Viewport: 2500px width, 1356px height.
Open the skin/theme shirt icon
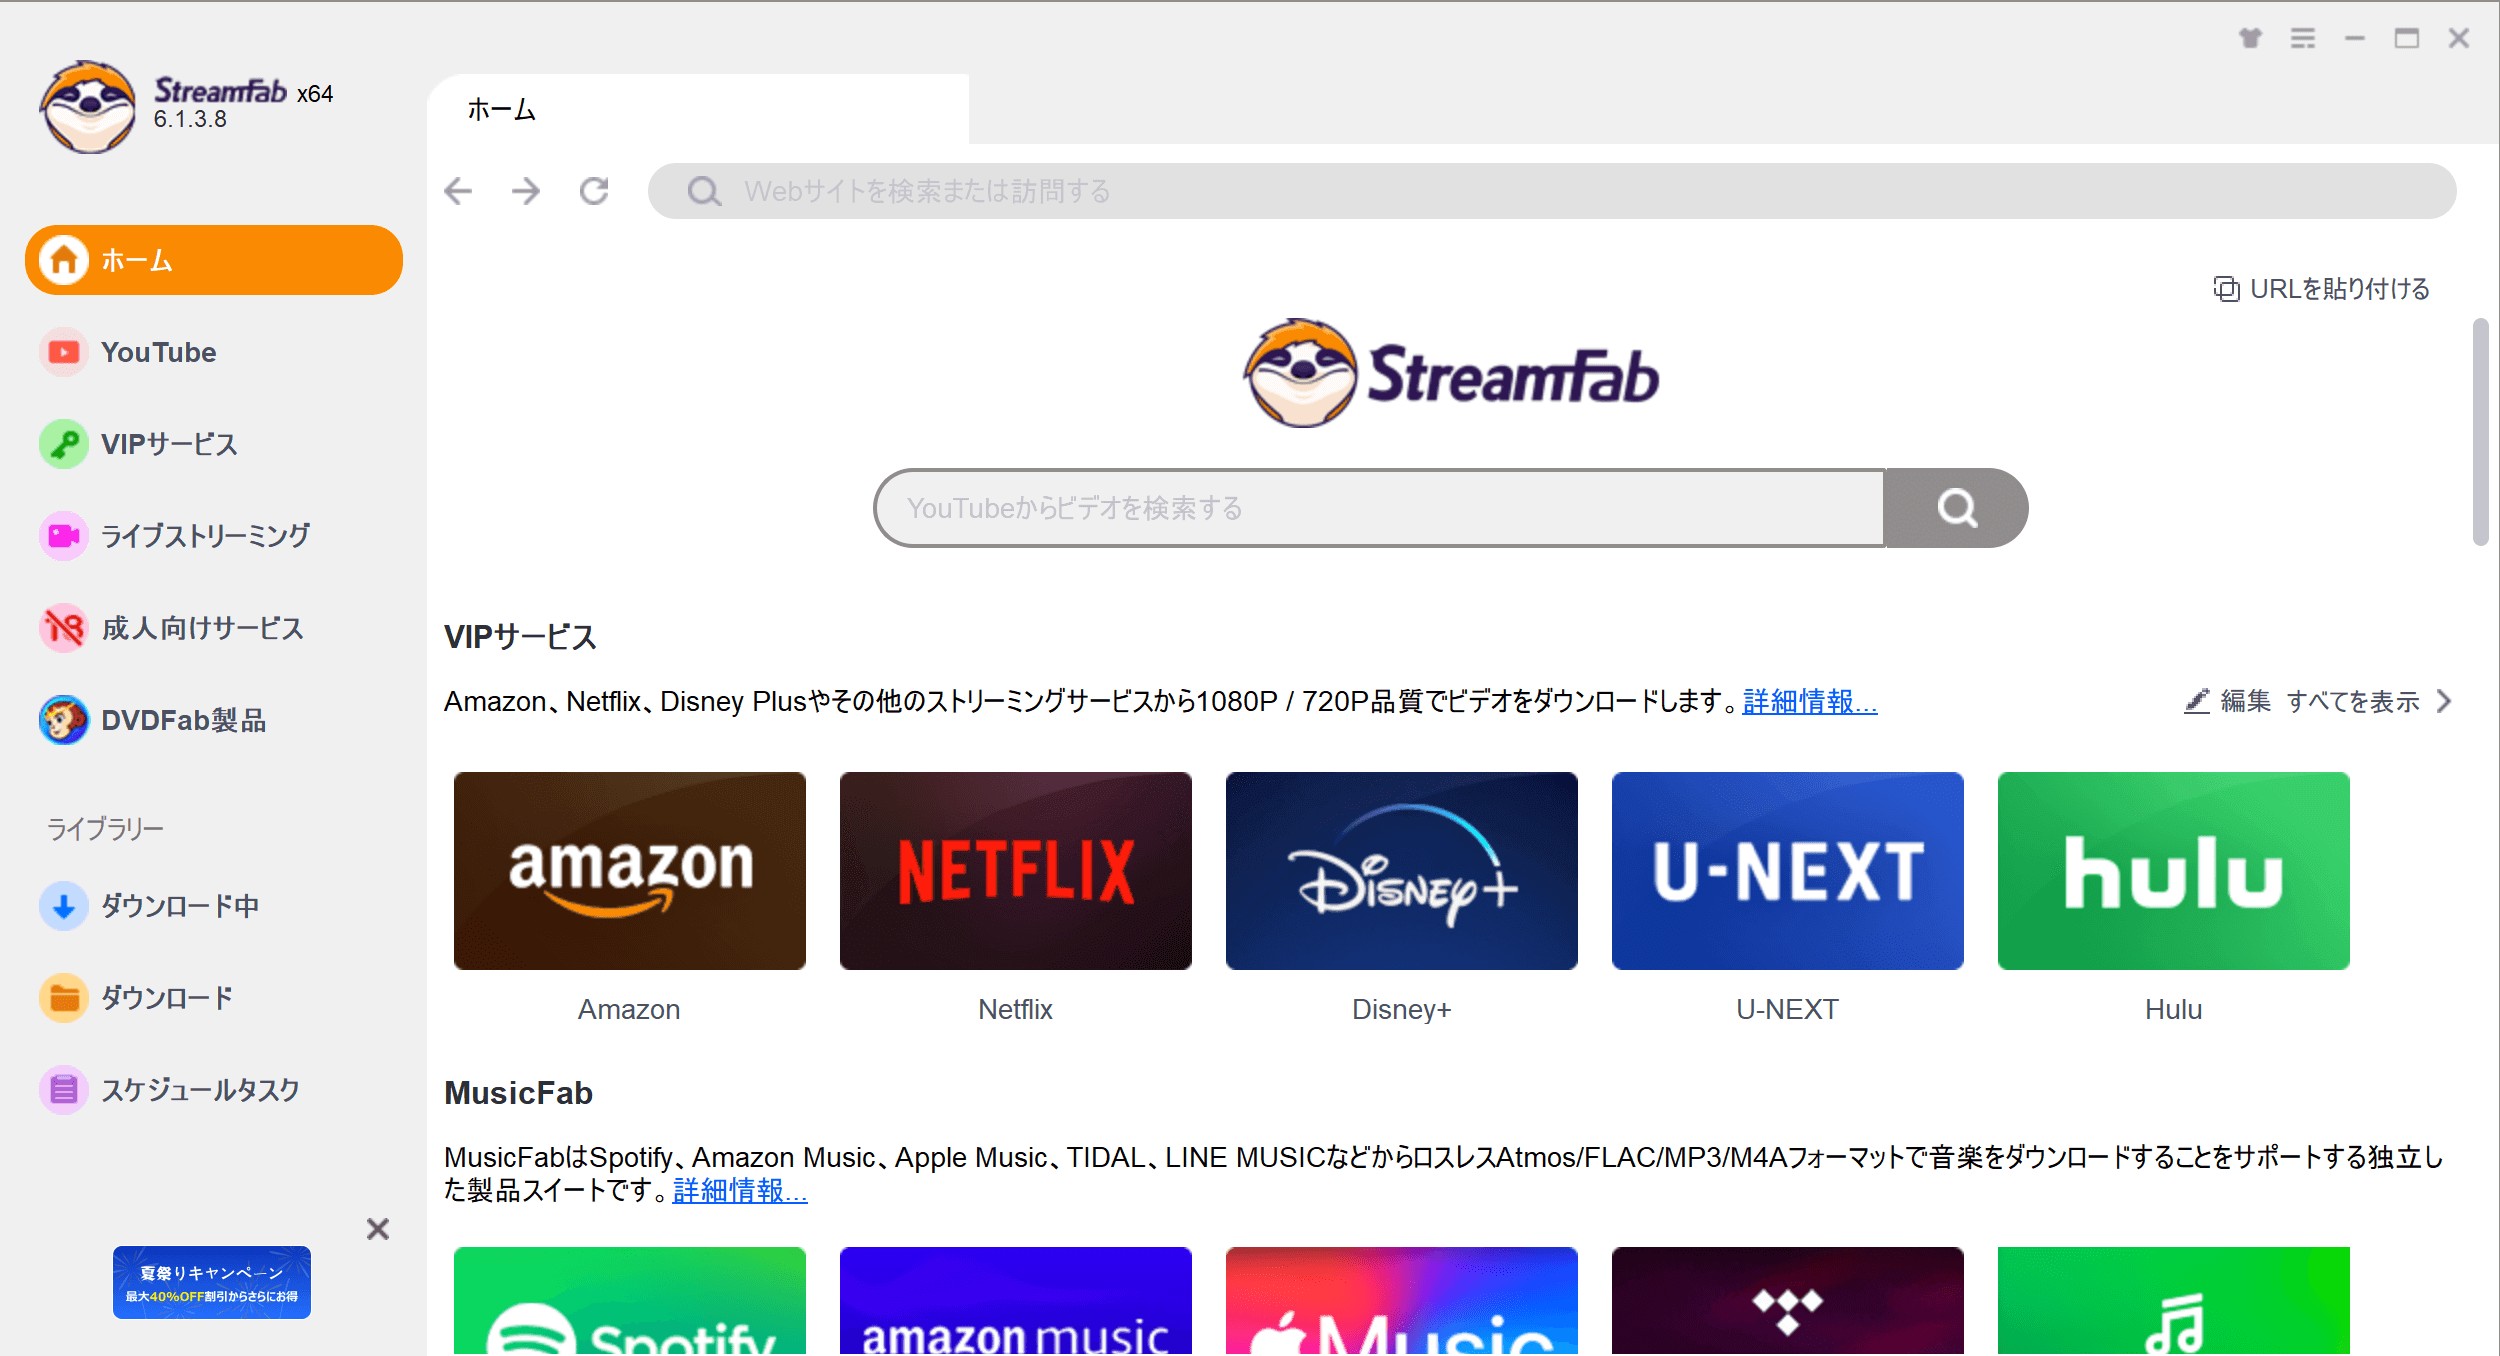tap(2250, 38)
